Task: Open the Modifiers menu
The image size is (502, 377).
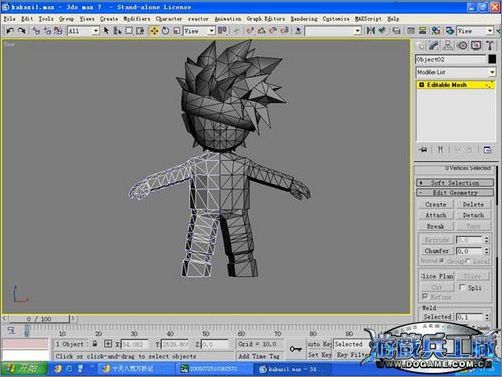Action: pos(137,19)
